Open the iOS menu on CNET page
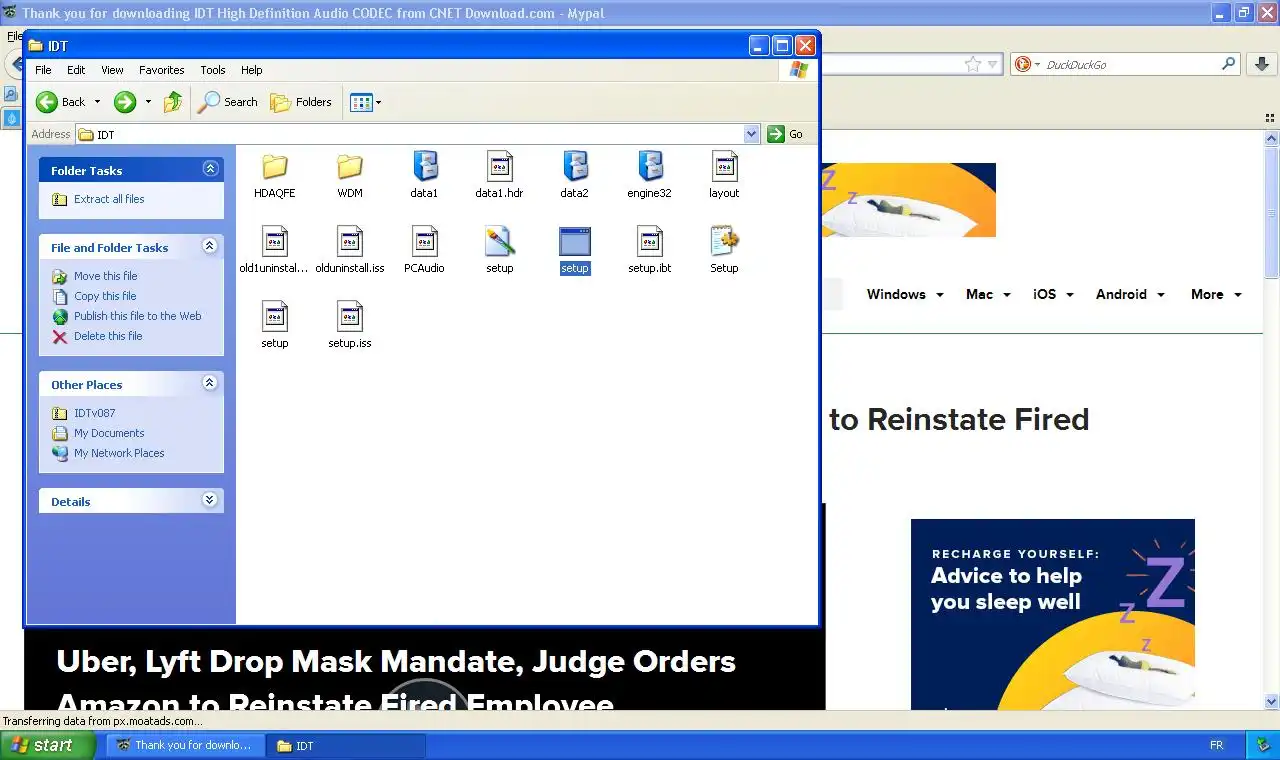This screenshot has height=760, width=1280. [x=1053, y=294]
